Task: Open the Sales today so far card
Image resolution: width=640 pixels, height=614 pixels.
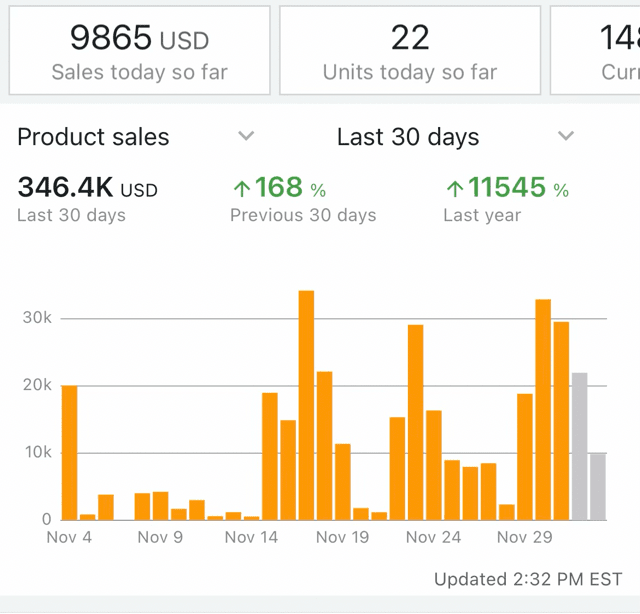Action: click(x=139, y=50)
